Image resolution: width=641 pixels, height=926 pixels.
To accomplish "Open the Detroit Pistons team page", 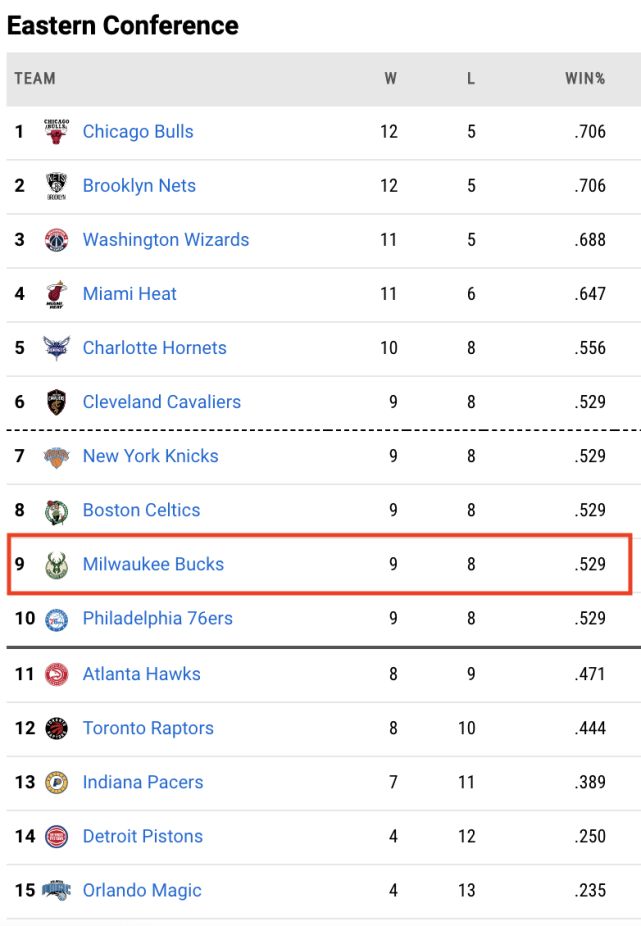I will pos(143,836).
